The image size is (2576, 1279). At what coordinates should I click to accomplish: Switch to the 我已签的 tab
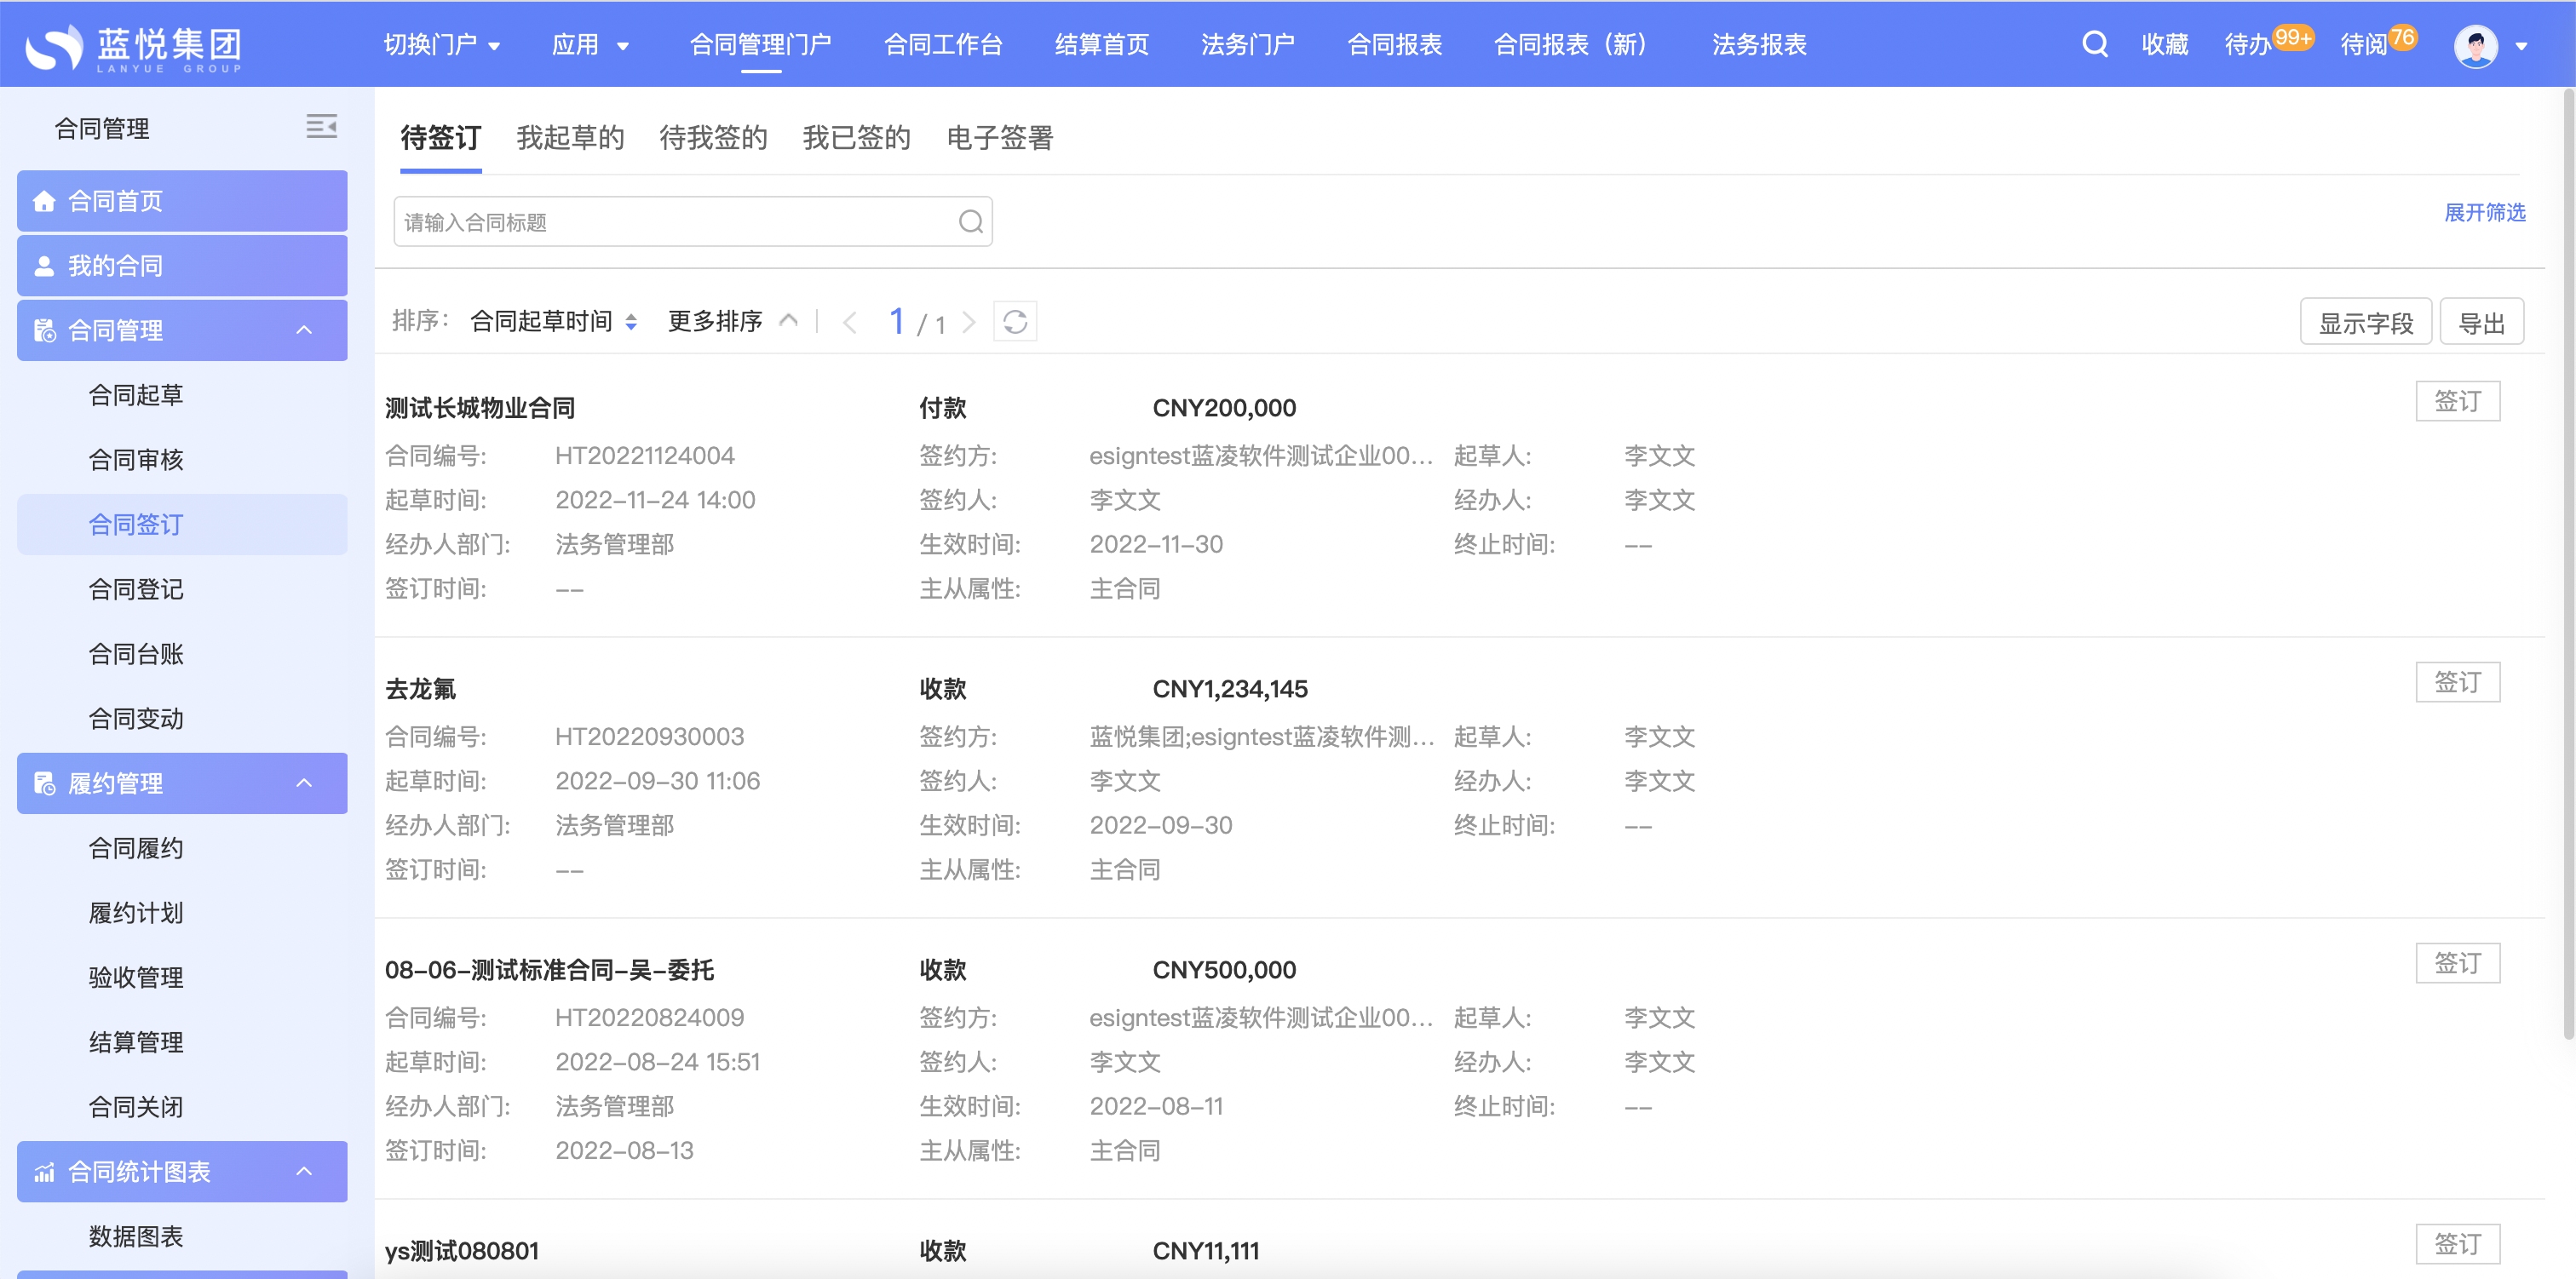coord(856,138)
